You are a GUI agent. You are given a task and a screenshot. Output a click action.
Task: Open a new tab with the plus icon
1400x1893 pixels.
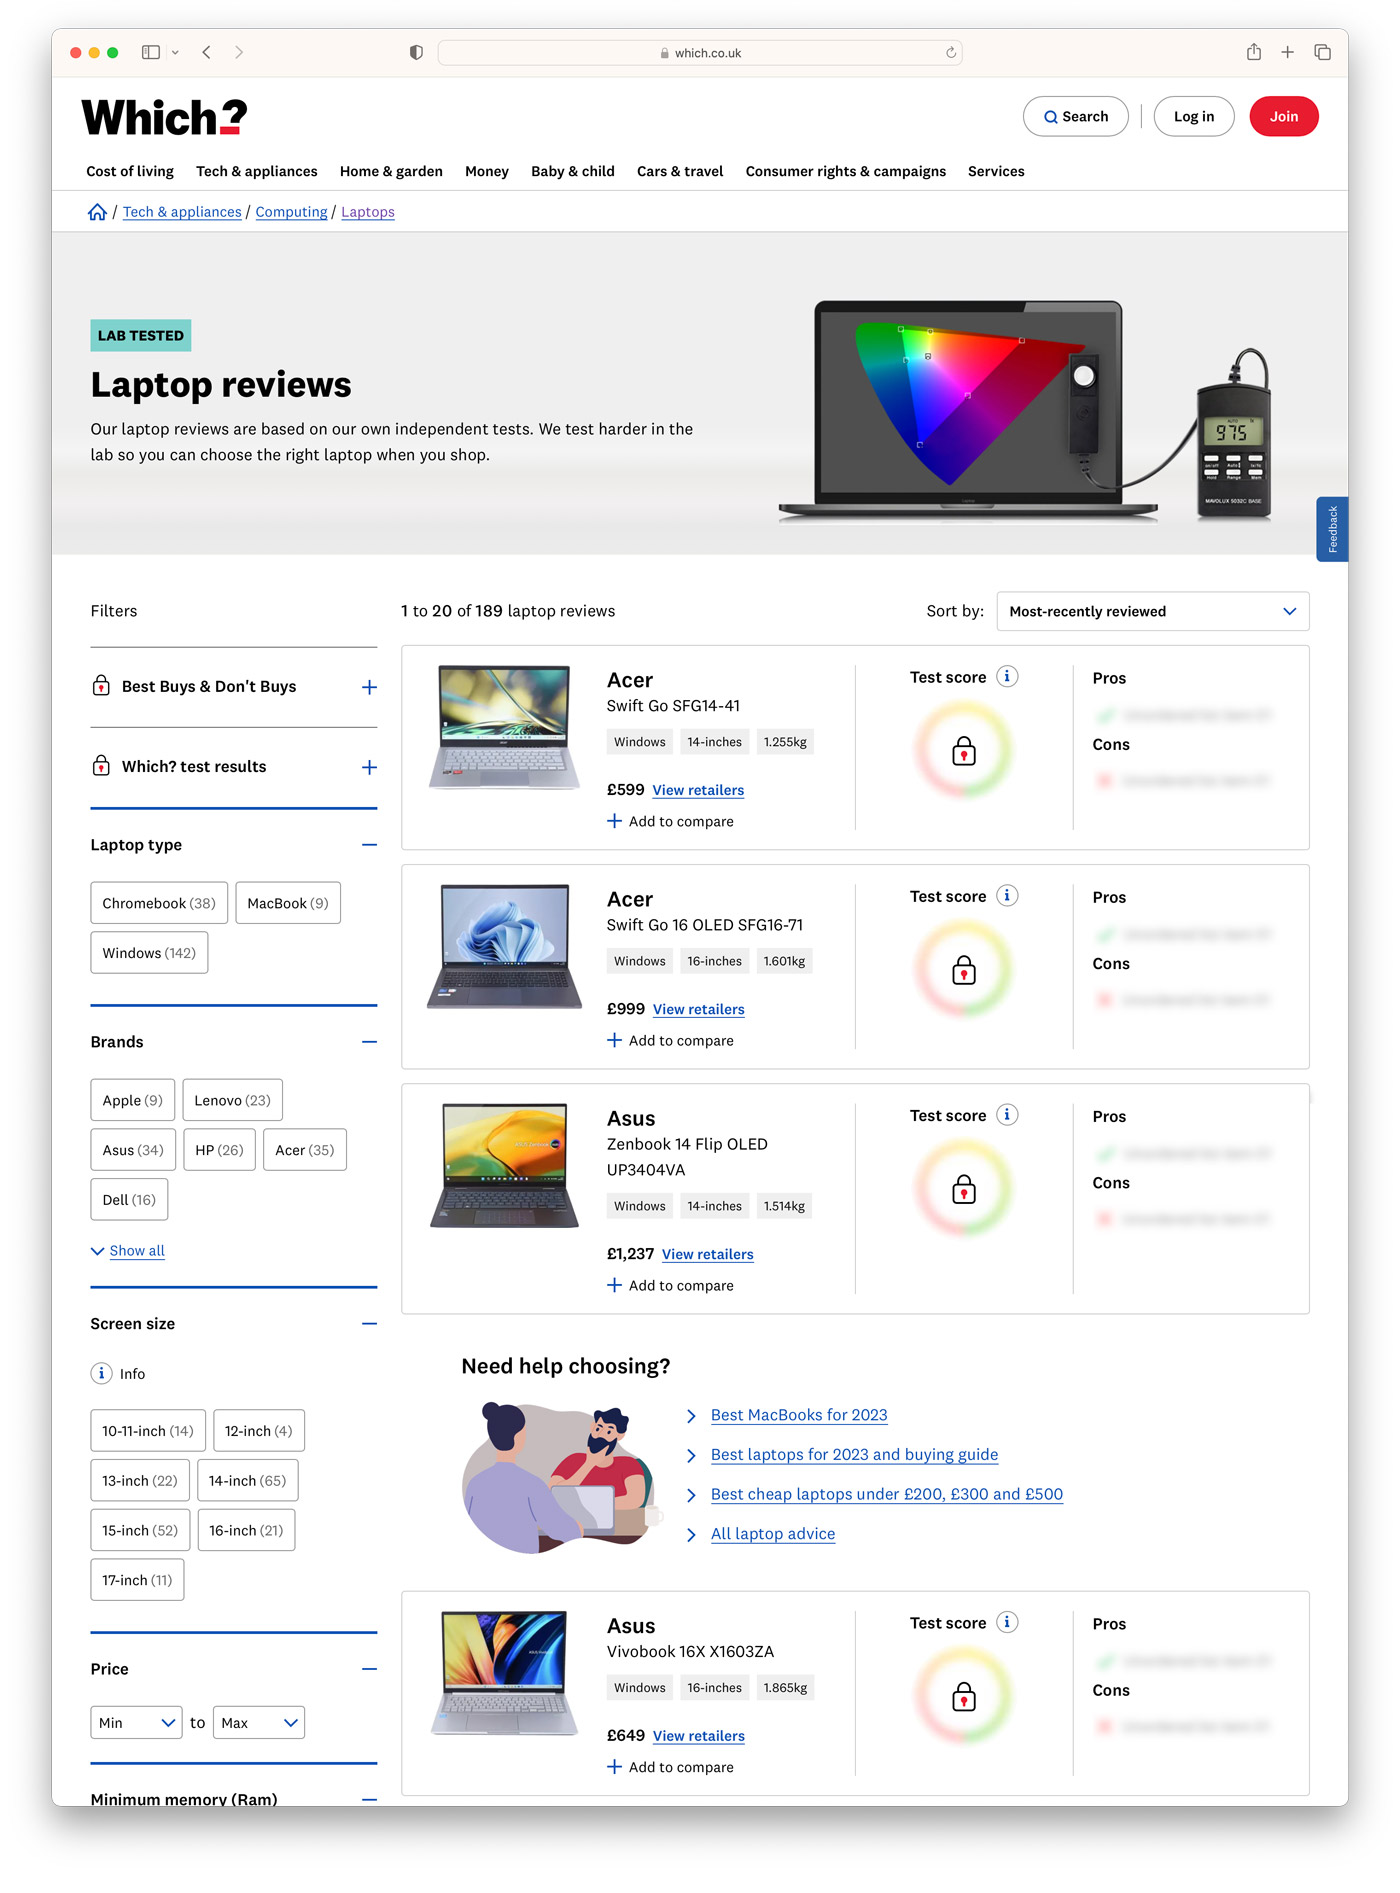(x=1288, y=52)
